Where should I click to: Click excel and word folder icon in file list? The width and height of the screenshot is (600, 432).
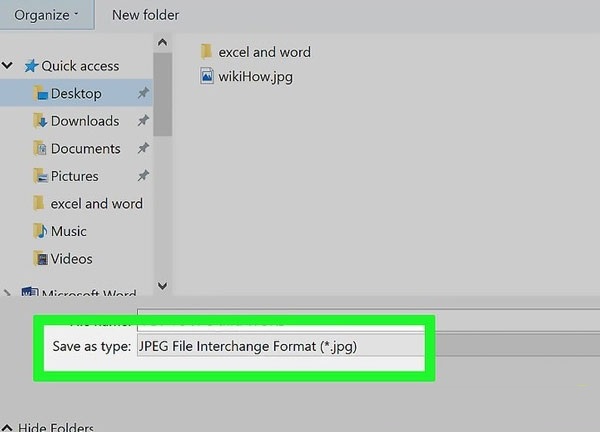(207, 51)
